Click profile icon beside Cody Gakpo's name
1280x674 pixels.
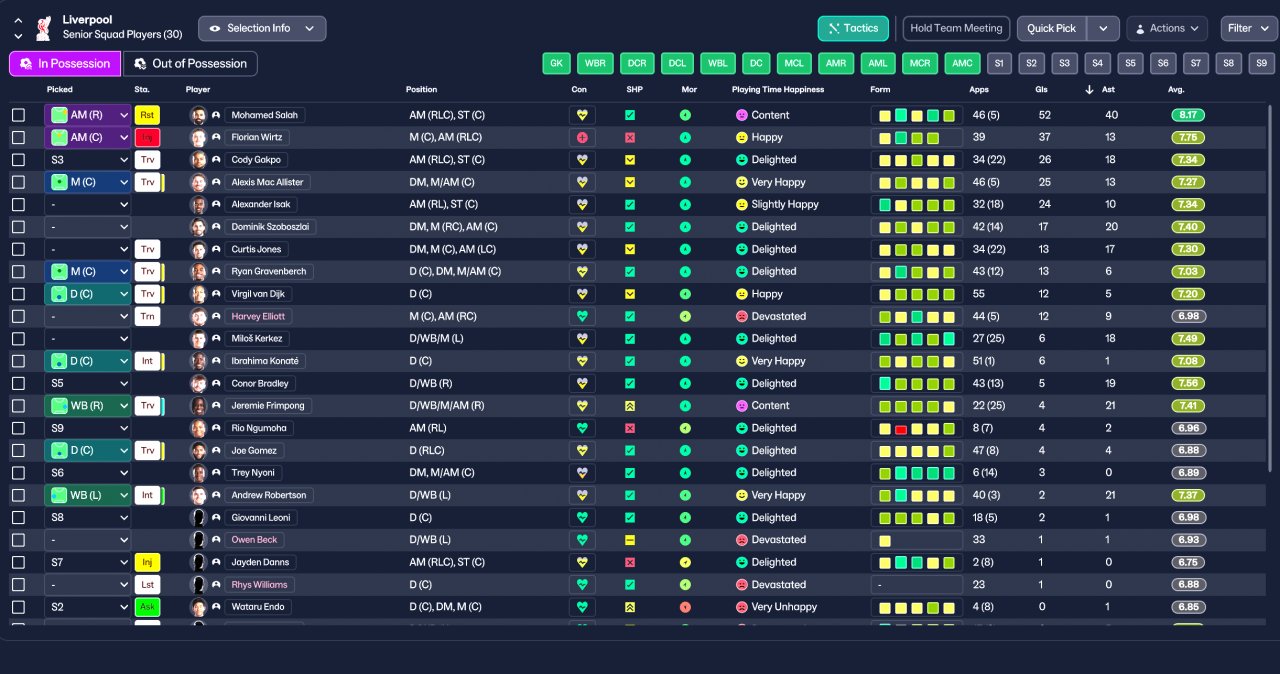[x=215, y=160]
